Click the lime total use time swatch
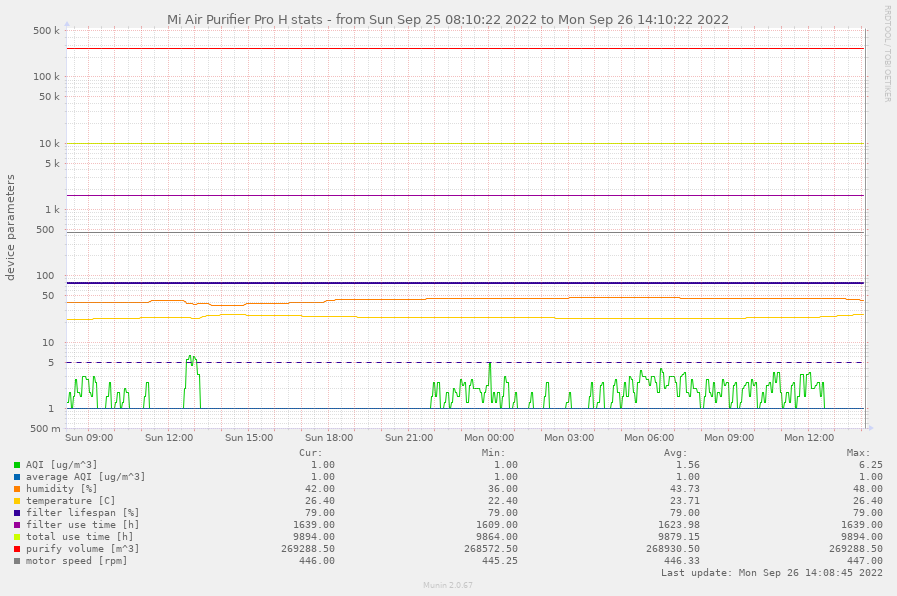The width and height of the screenshot is (897, 596). pyautogui.click(x=17, y=537)
